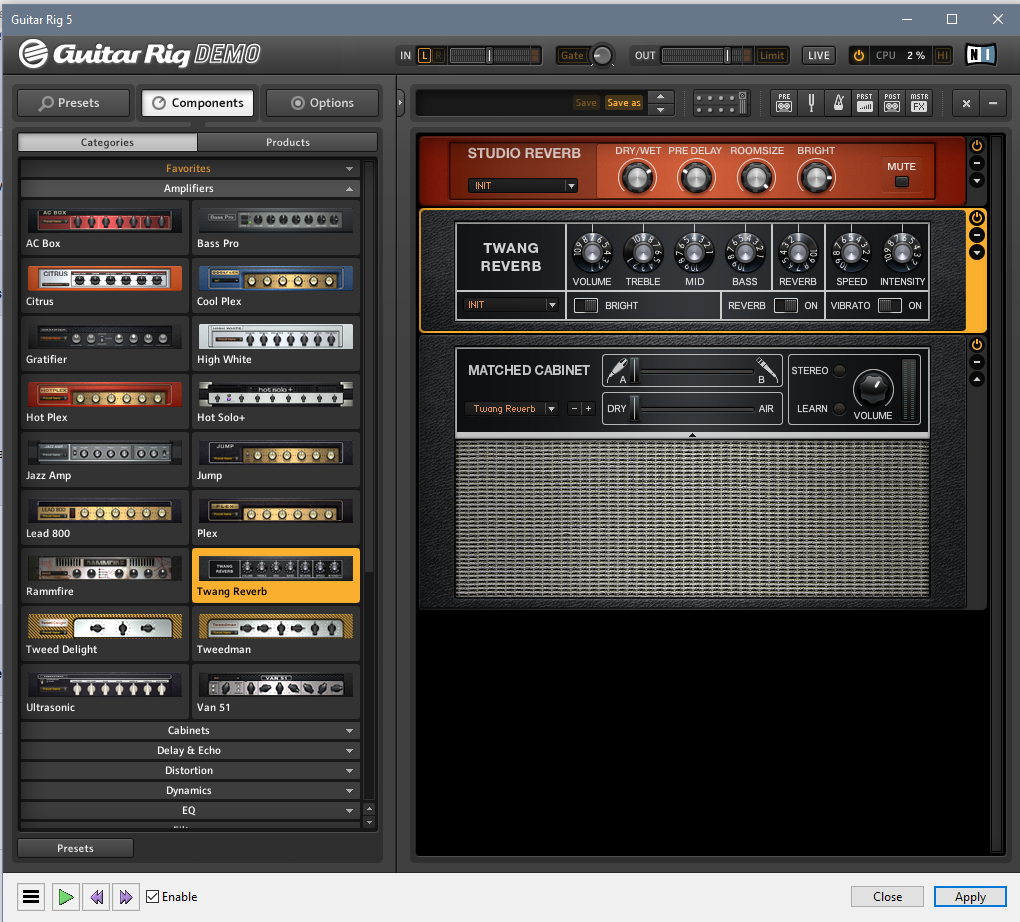Toggle the output Limit button
This screenshot has height=922, width=1020.
pos(772,55)
